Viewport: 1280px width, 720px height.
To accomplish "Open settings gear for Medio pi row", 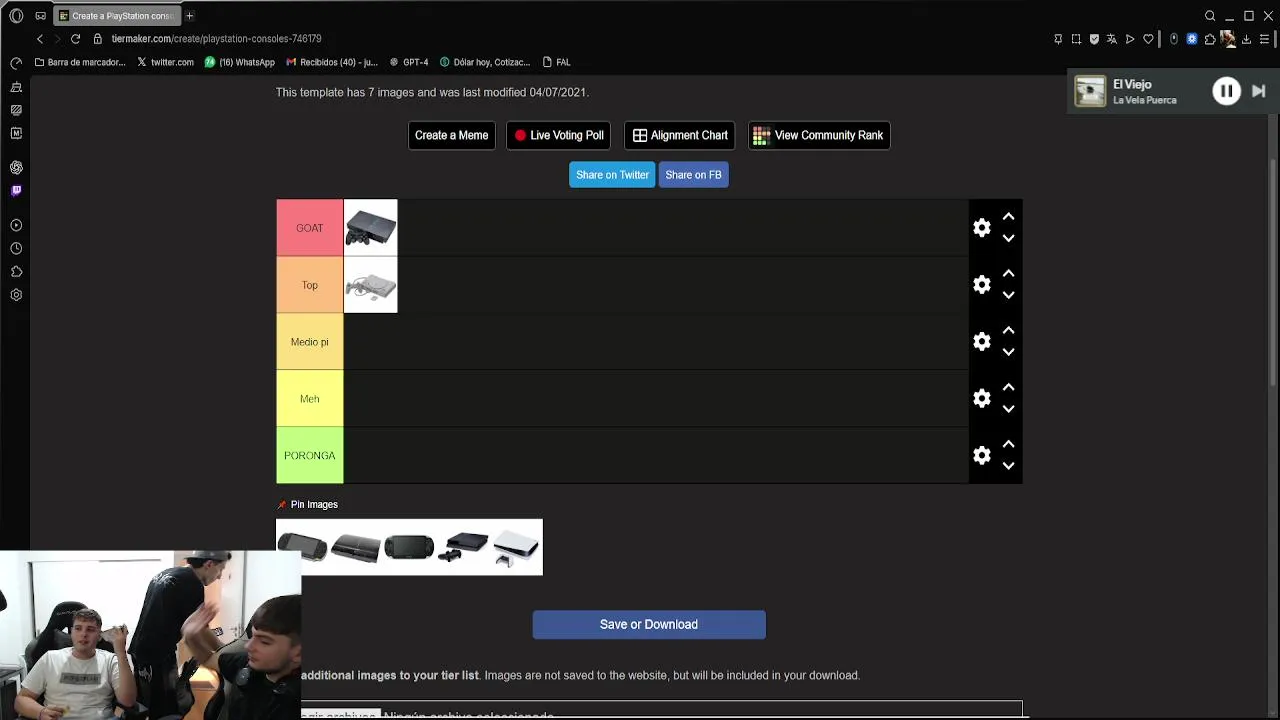I will 982,342.
